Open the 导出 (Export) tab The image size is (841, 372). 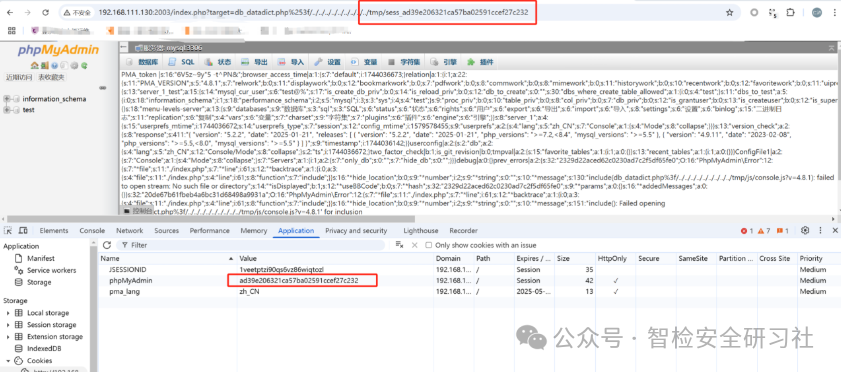tap(254, 62)
